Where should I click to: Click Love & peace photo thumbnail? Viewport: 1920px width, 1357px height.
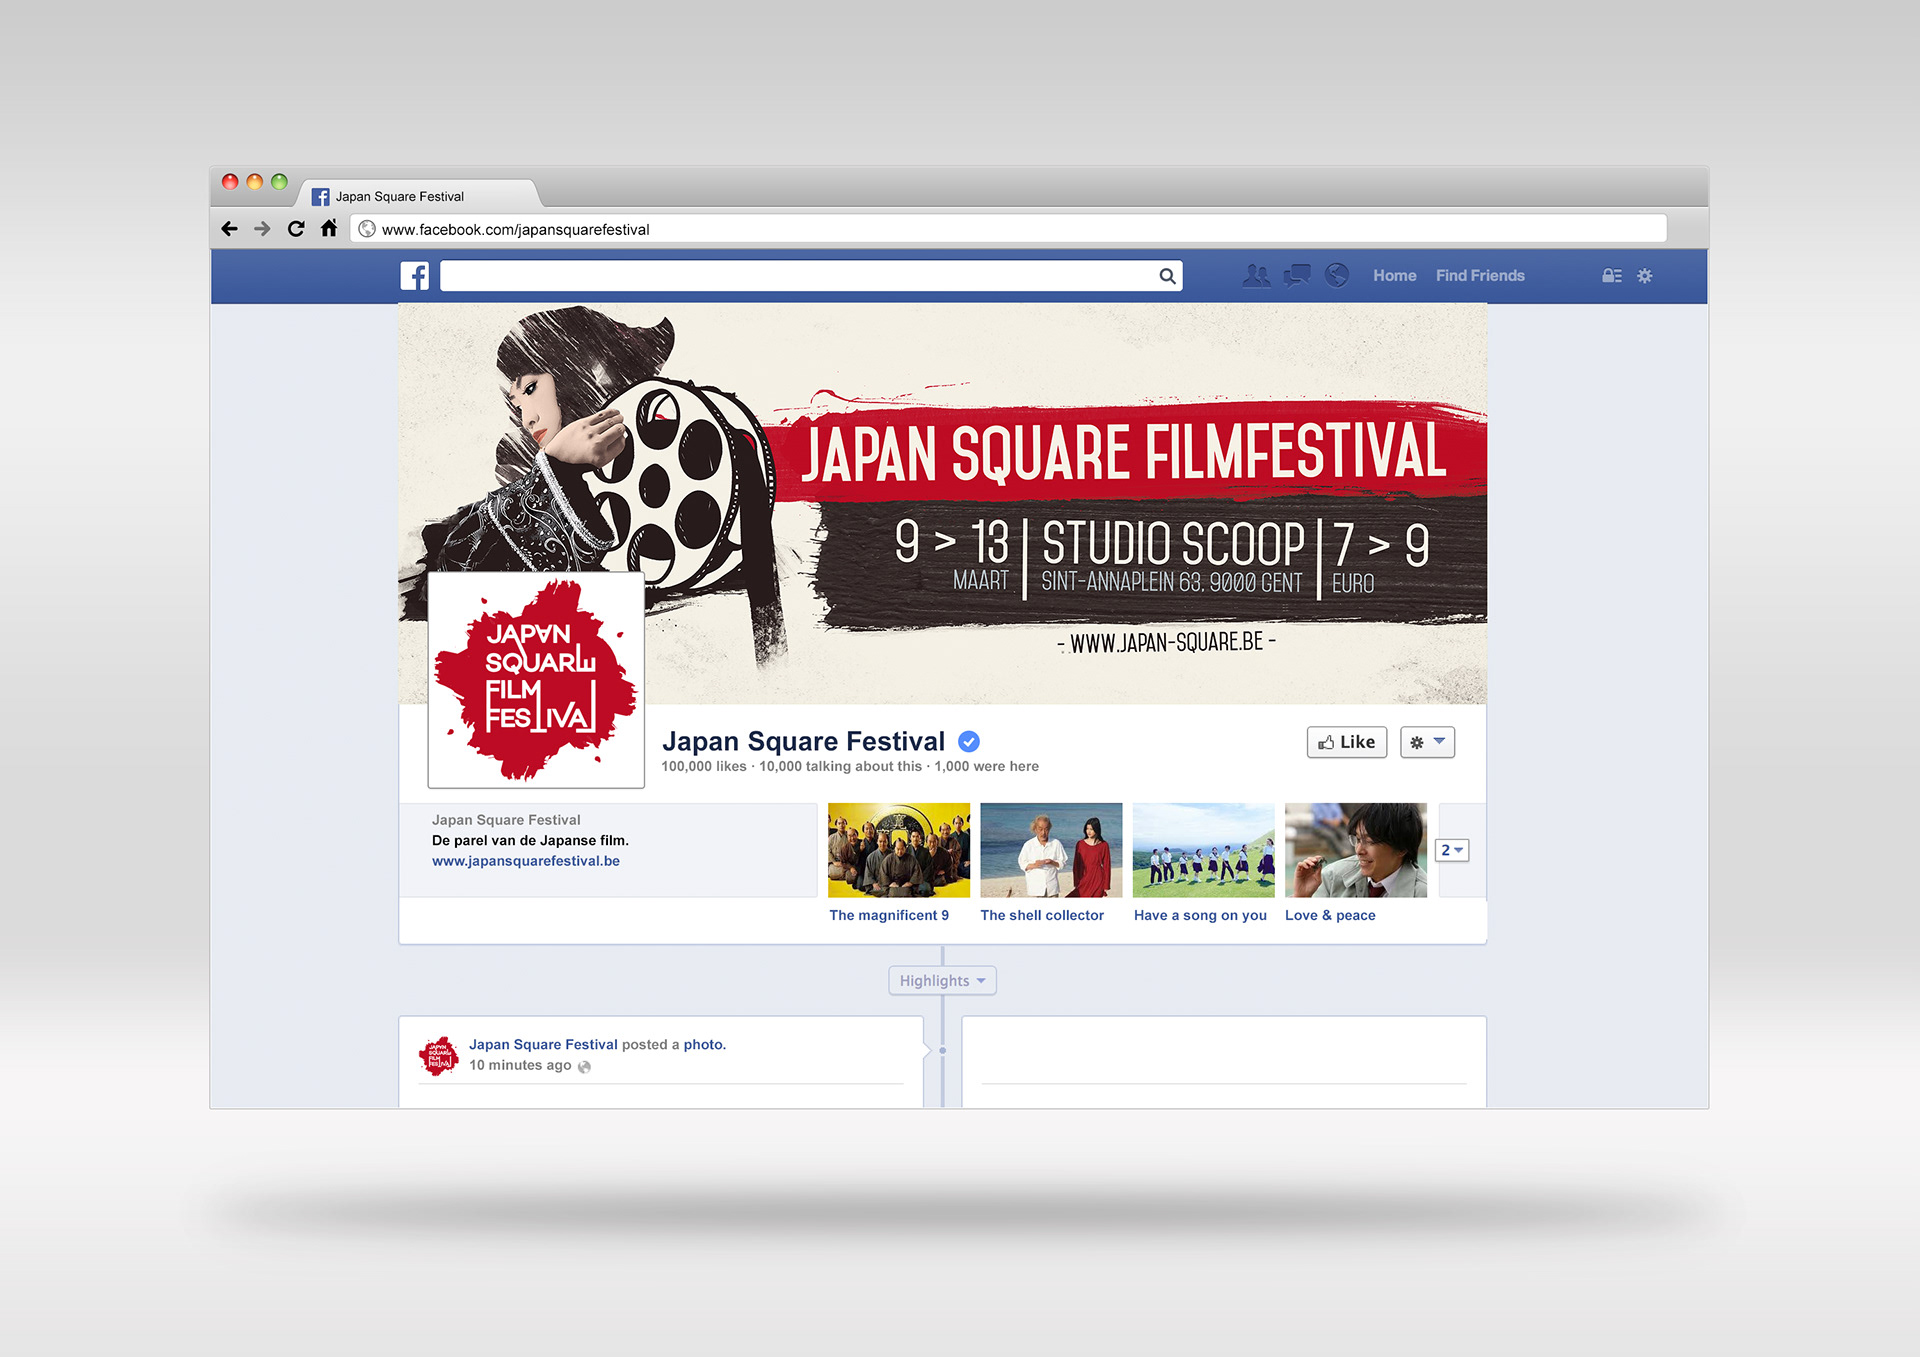pos(1356,850)
